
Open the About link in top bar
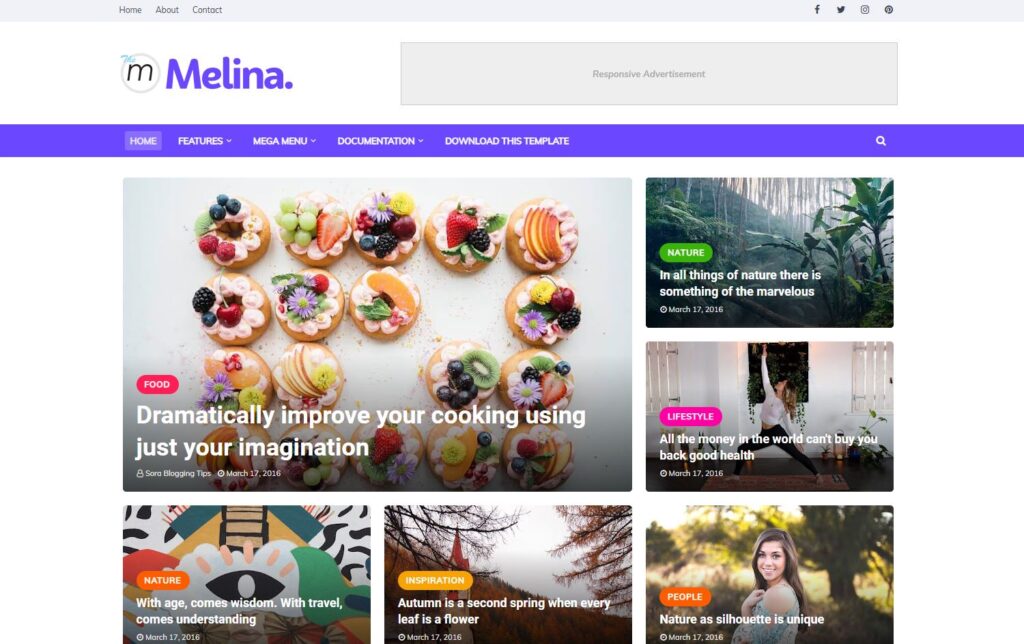pos(167,10)
